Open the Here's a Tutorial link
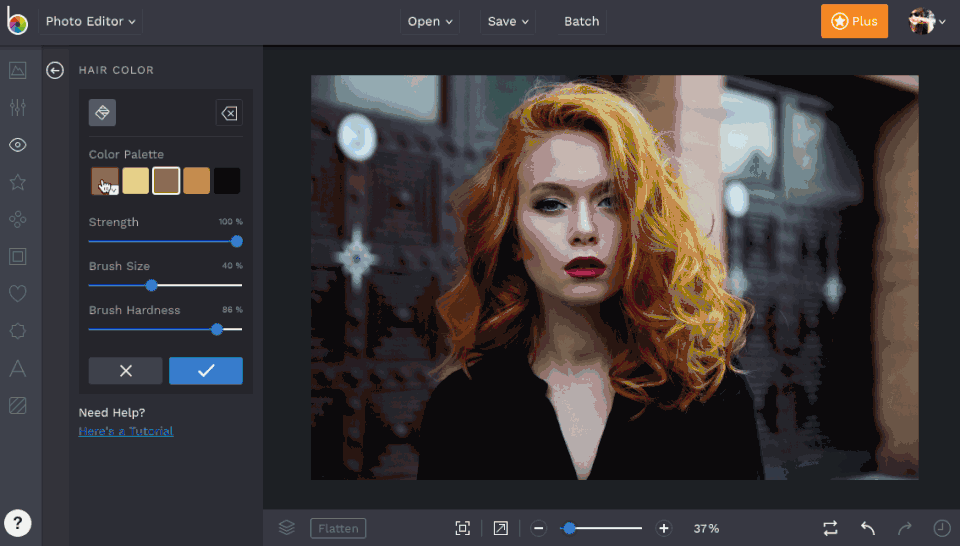Image resolution: width=960 pixels, height=546 pixels. tap(126, 431)
